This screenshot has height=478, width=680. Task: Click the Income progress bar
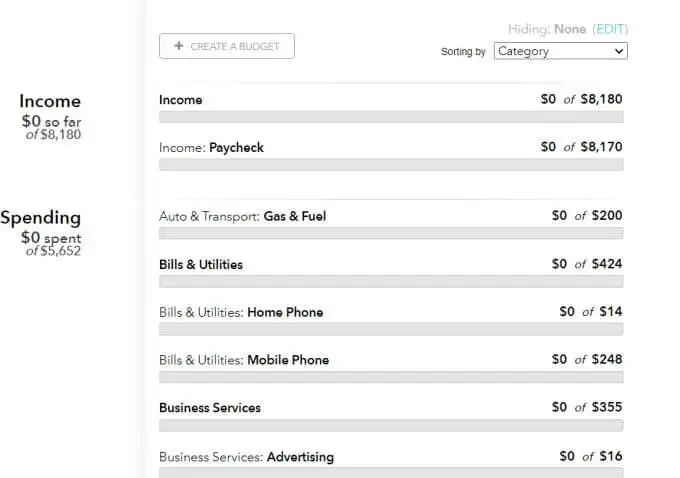pos(391,117)
